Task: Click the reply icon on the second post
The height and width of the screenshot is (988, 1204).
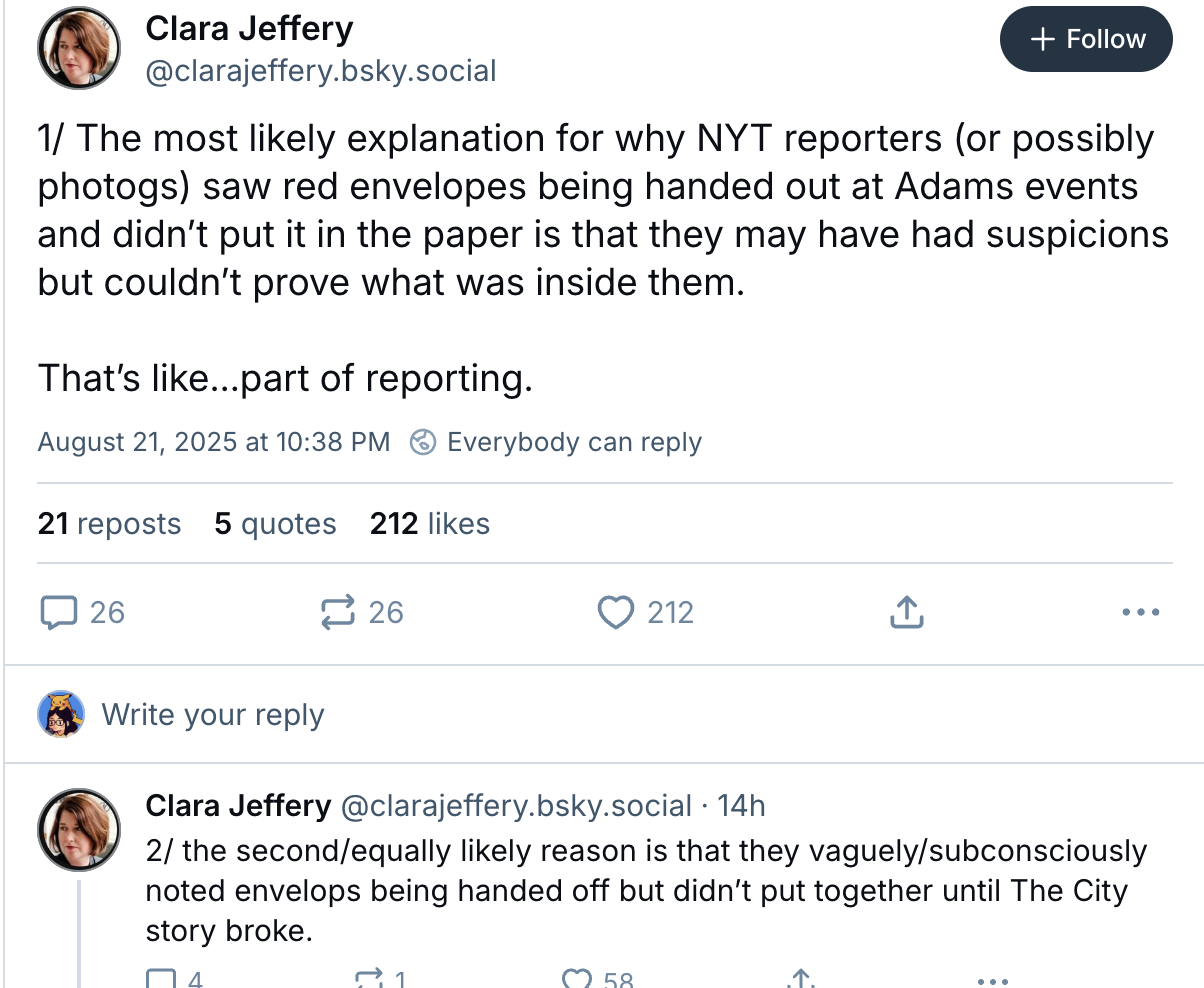Action: 161,980
